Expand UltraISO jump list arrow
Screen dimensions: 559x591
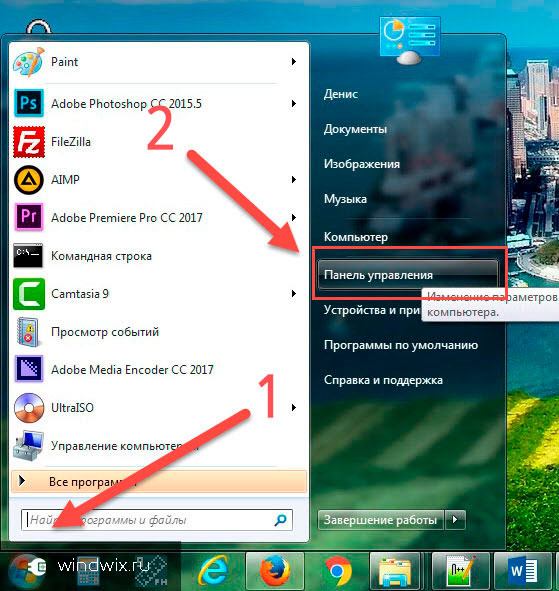[294, 407]
